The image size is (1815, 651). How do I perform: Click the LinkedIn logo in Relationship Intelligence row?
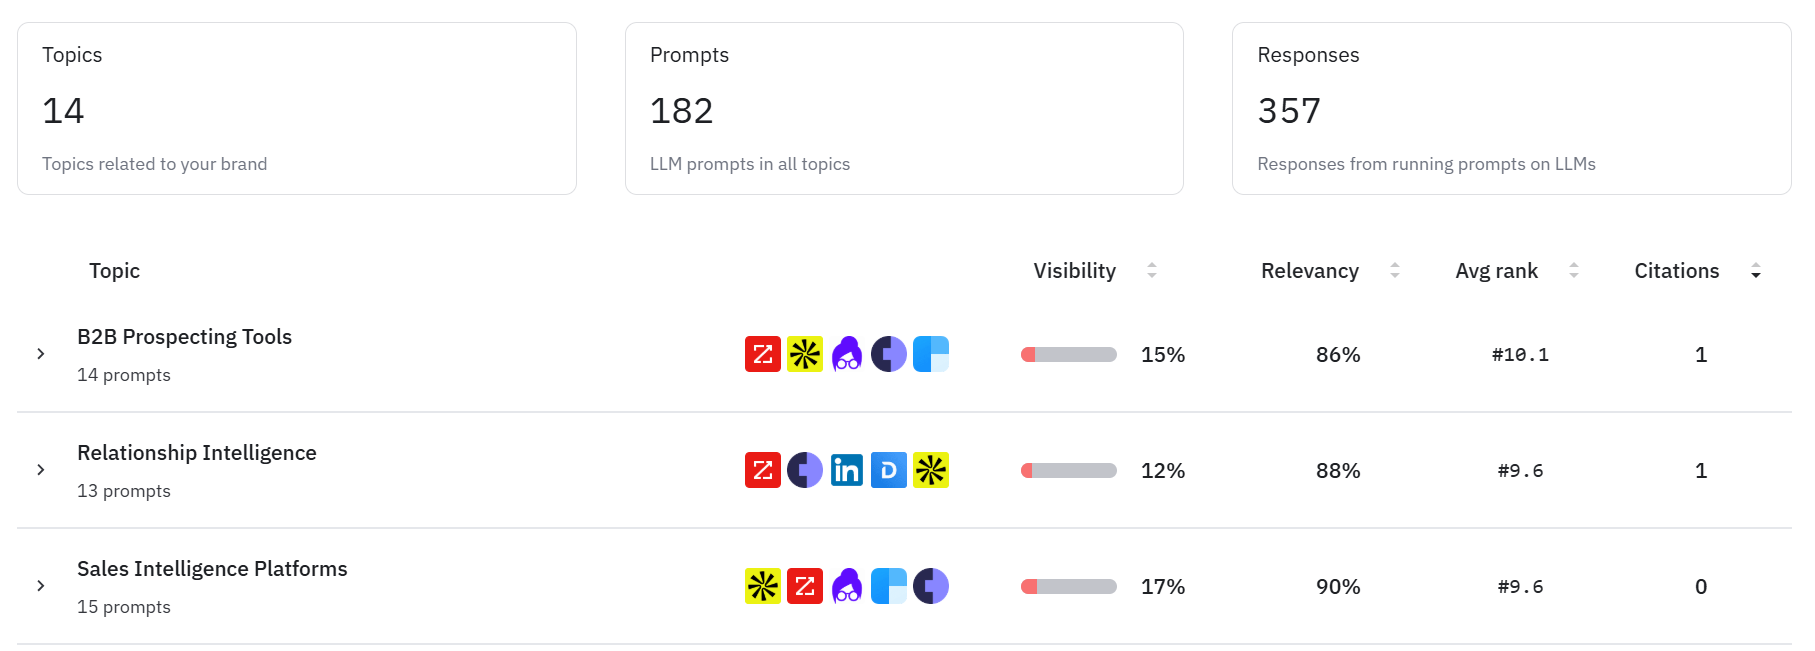click(846, 470)
